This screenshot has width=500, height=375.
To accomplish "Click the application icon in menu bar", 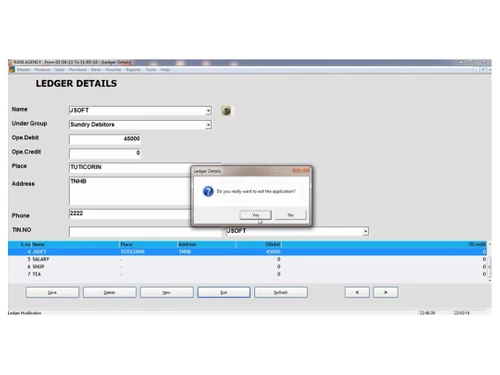I will 12,70.
